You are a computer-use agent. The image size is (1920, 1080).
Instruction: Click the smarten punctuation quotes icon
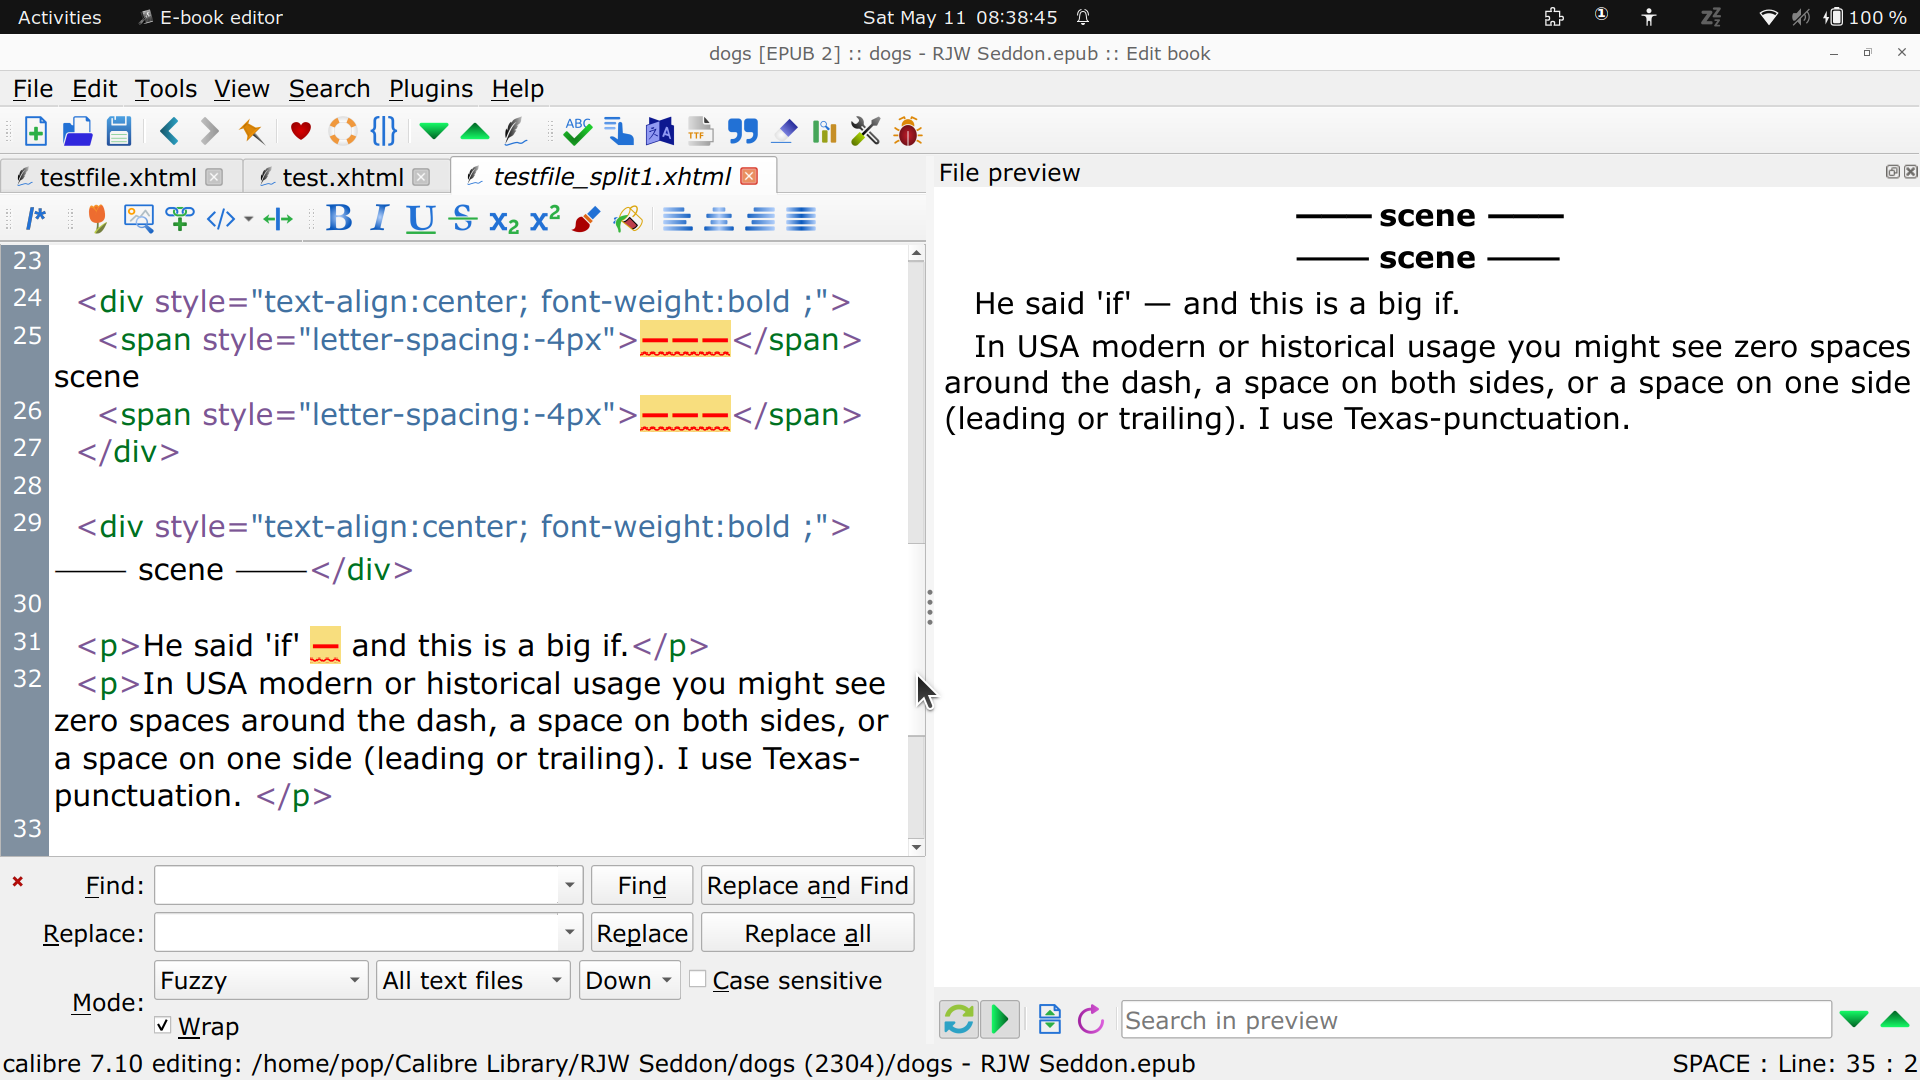742,131
